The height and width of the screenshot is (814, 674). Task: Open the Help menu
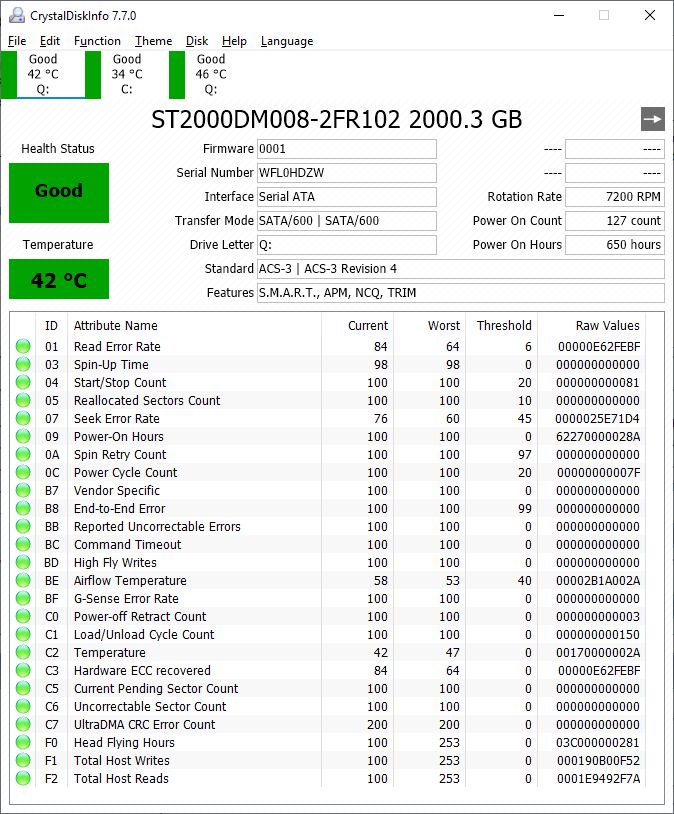coord(234,41)
